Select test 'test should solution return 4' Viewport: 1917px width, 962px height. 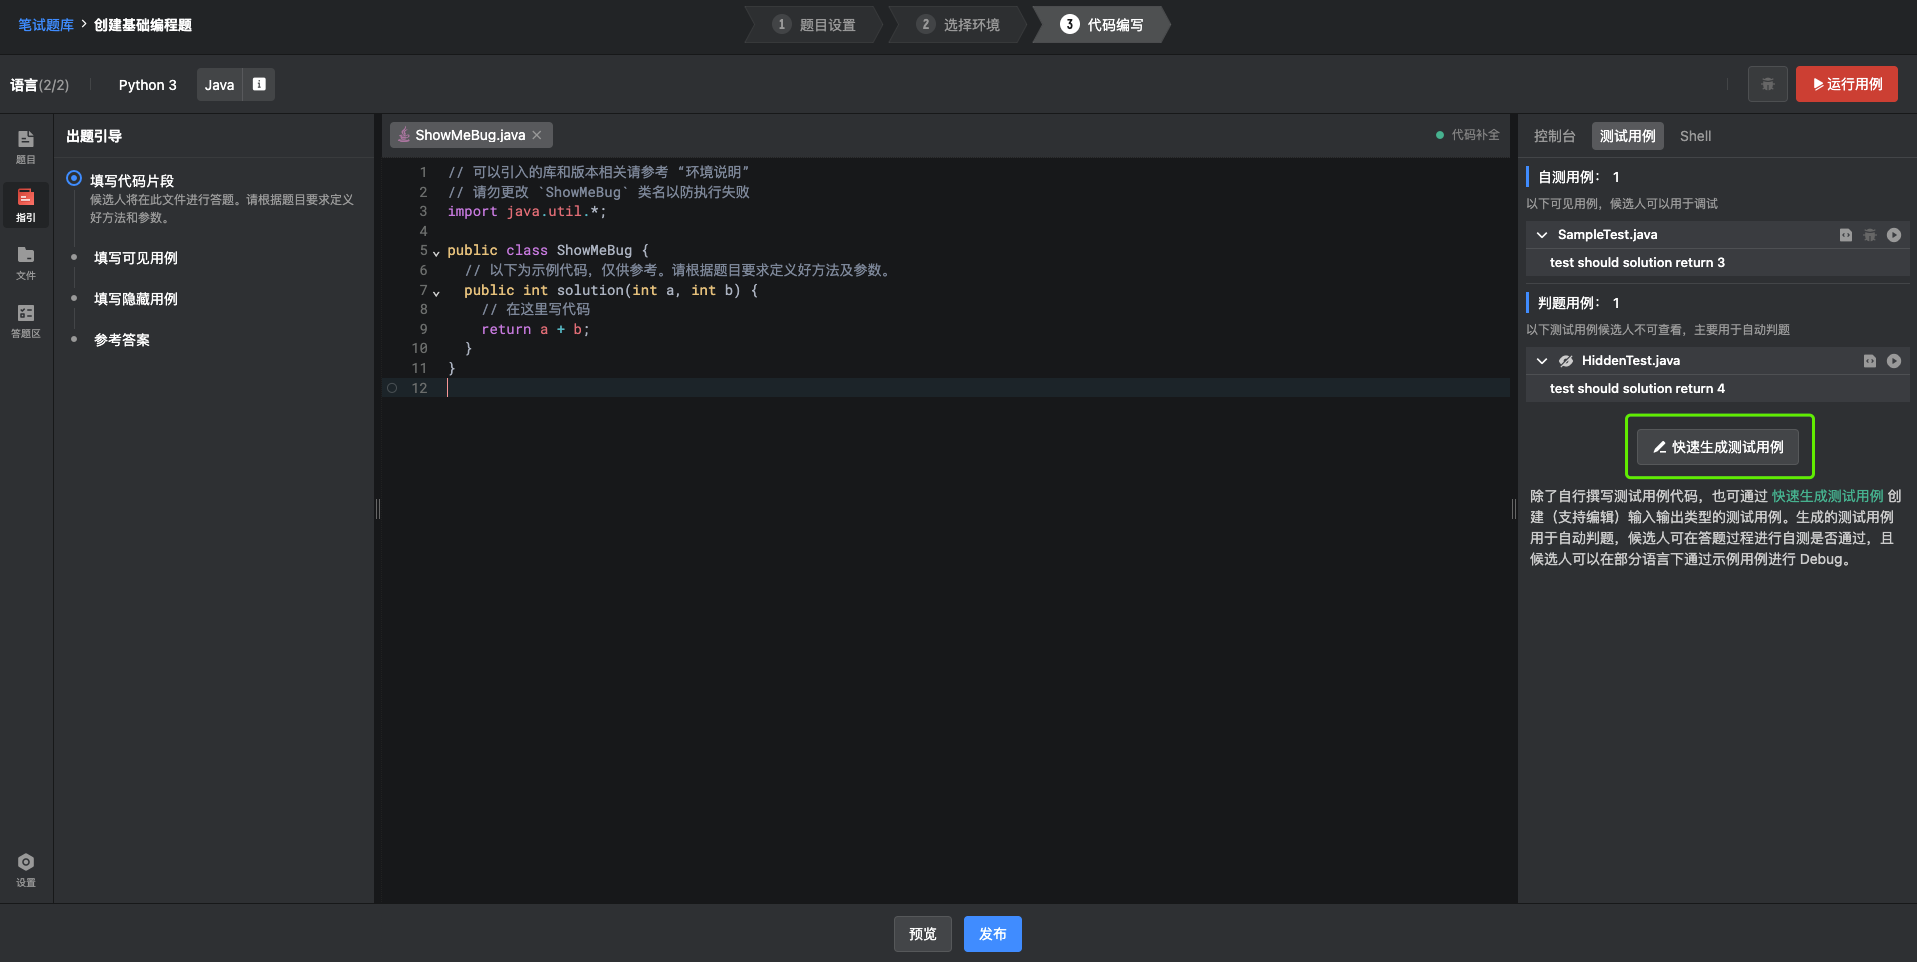(1636, 388)
